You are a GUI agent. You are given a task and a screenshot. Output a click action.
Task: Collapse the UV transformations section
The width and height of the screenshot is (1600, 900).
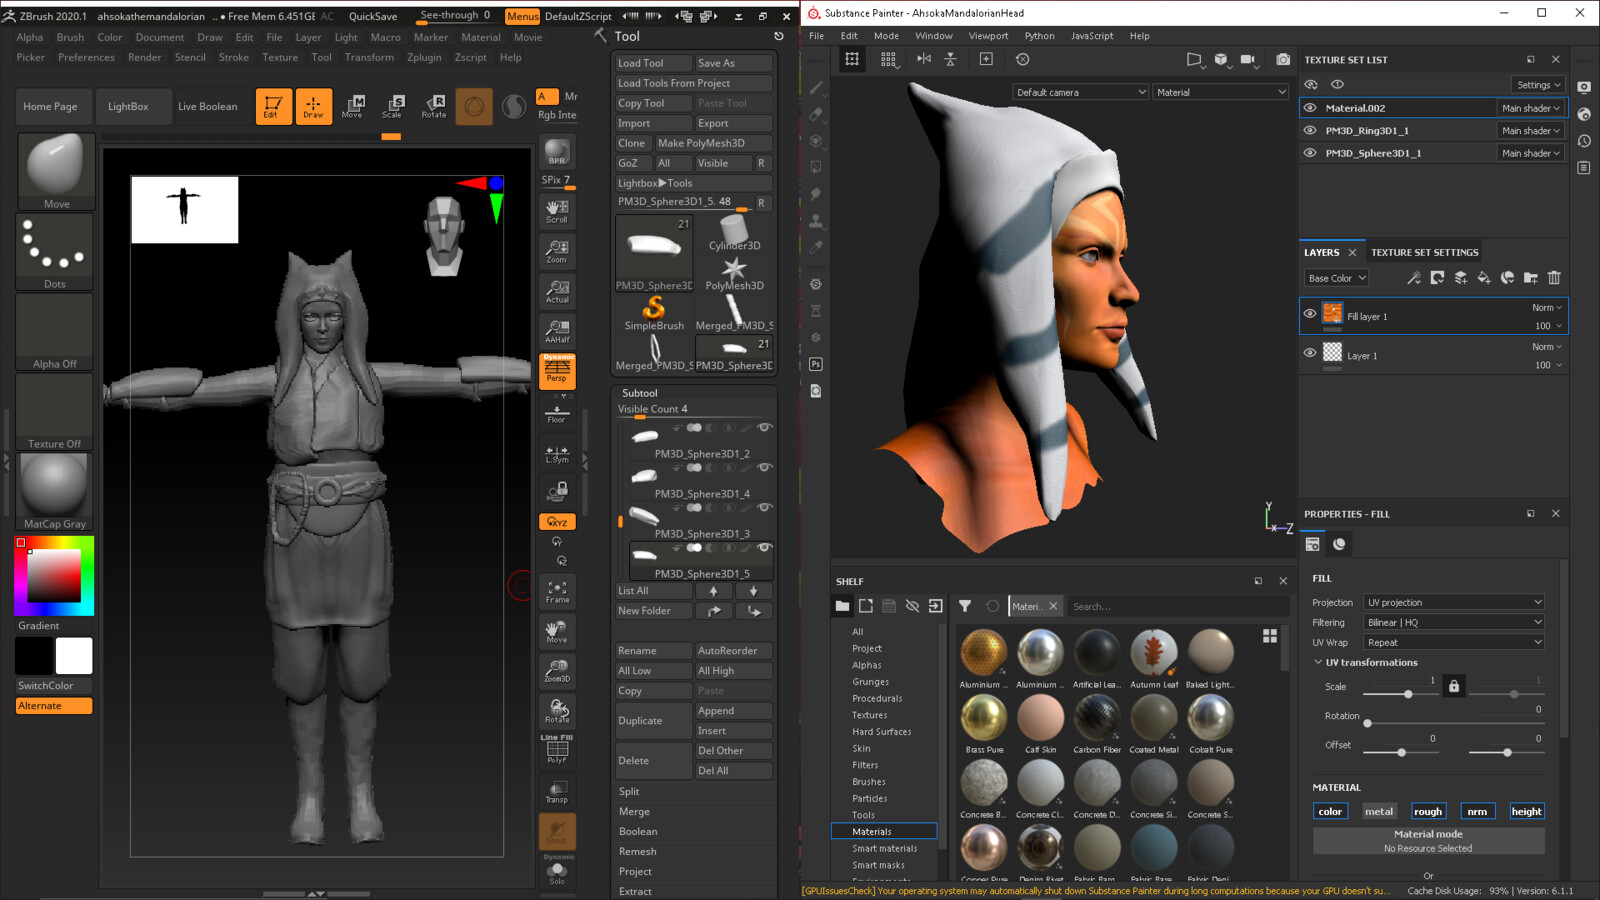(x=1318, y=662)
